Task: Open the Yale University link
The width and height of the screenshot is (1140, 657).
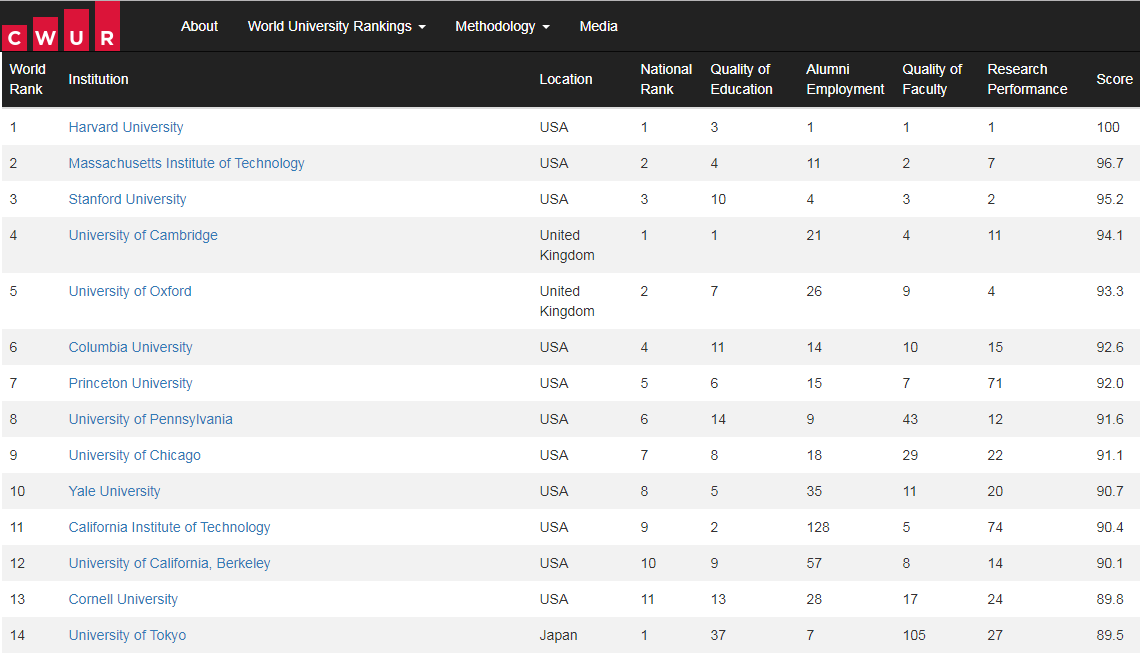Action: point(114,491)
